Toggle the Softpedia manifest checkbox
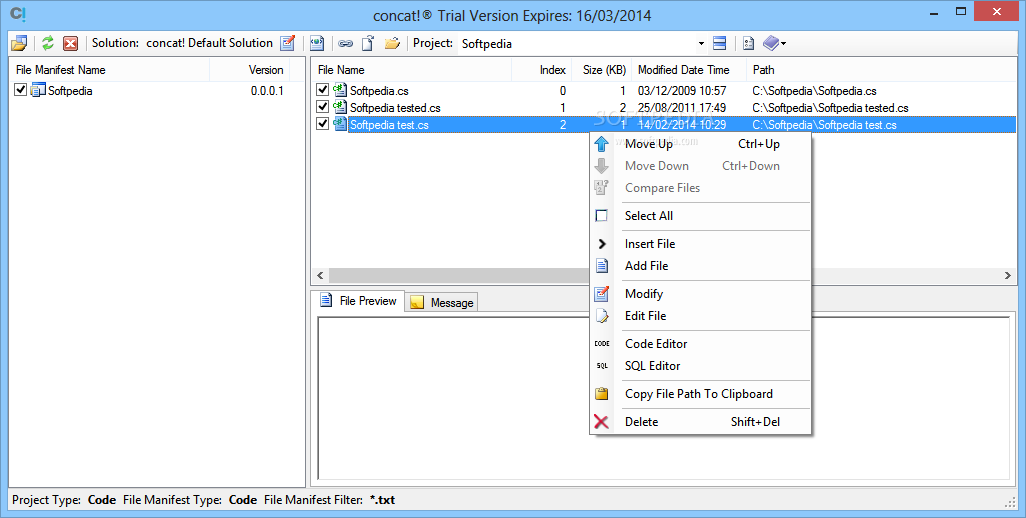1026x518 pixels. coord(20,90)
